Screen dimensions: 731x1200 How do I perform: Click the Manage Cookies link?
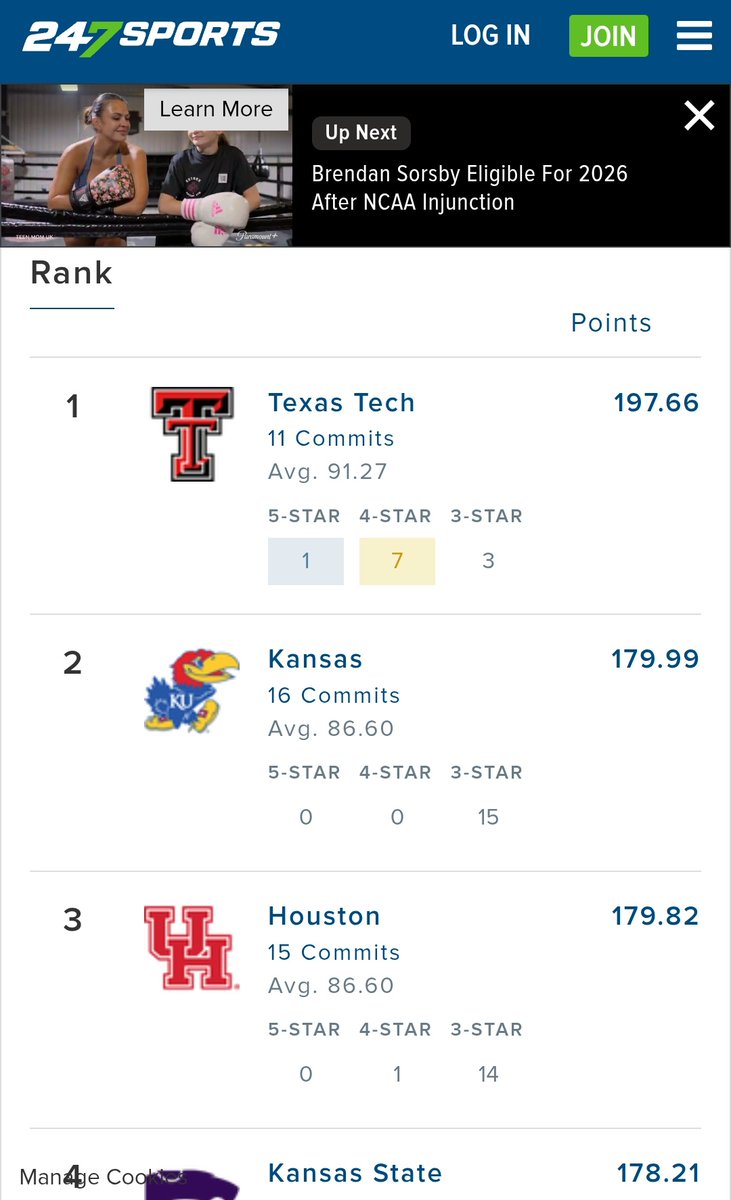click(103, 1177)
